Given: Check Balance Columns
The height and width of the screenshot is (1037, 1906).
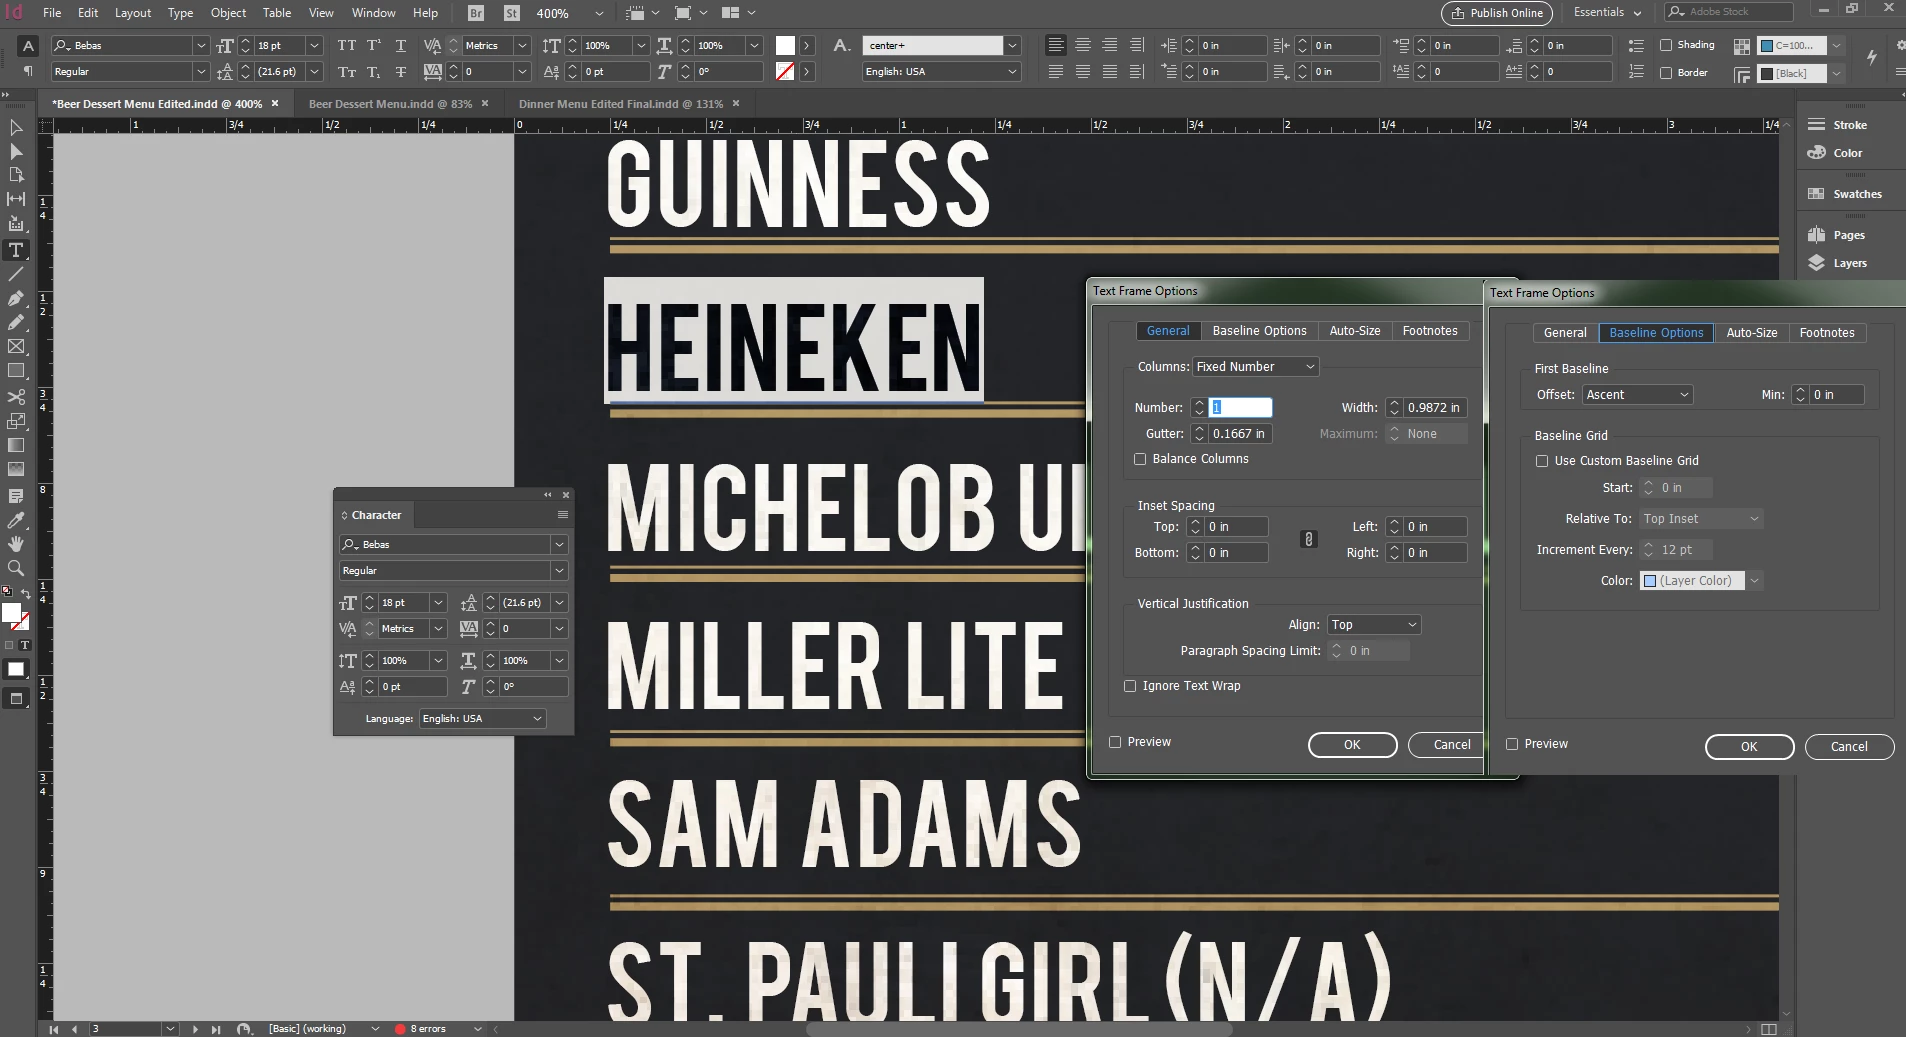Looking at the screenshot, I should point(1140,459).
